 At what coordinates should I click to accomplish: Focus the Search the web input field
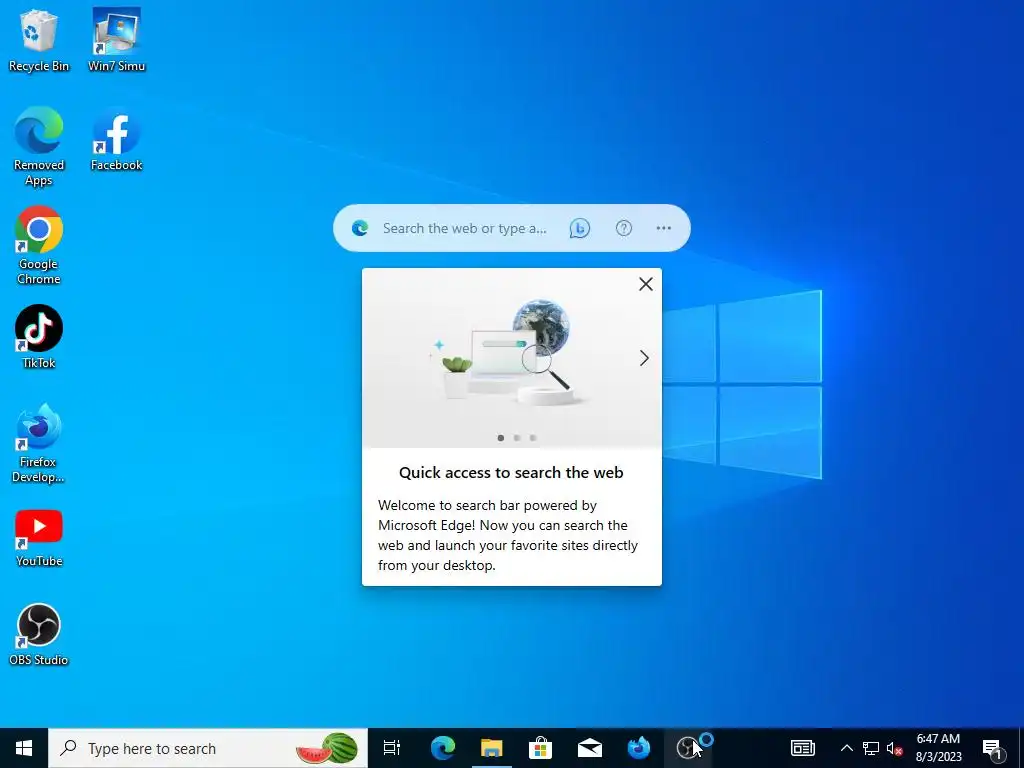[465, 228]
